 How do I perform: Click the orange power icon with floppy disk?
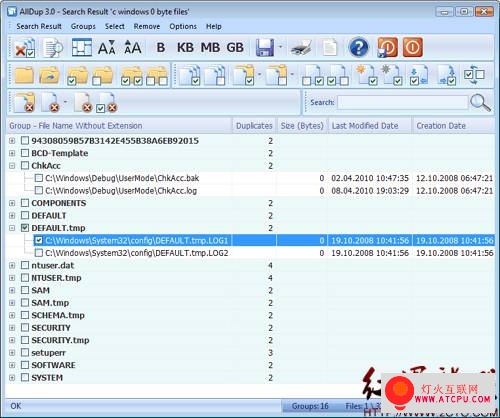click(x=387, y=47)
